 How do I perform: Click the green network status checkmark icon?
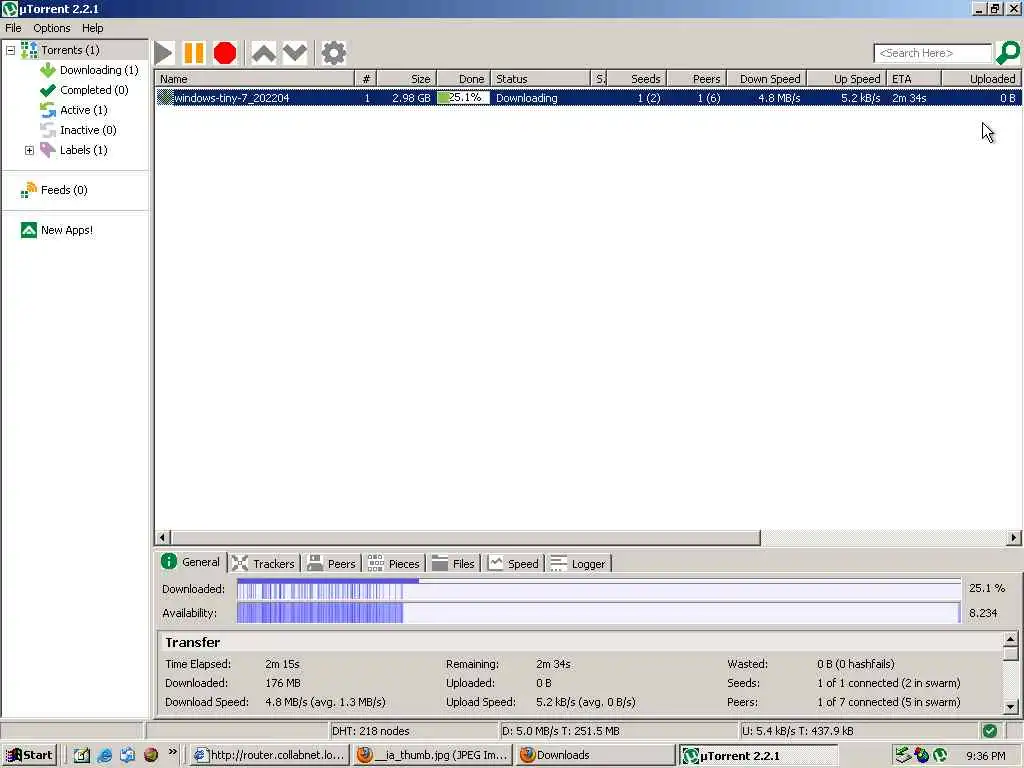[x=989, y=731]
